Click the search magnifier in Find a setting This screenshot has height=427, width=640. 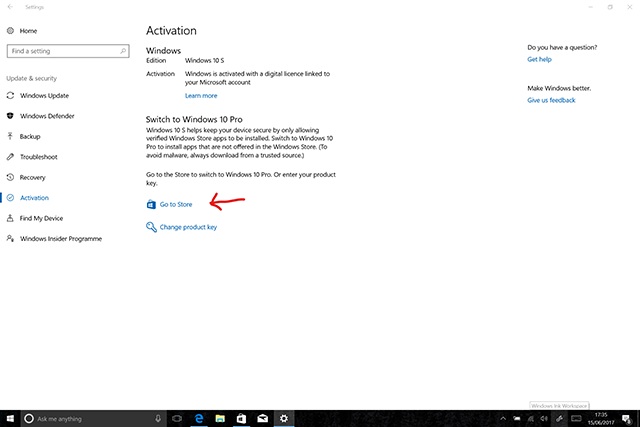click(x=123, y=51)
